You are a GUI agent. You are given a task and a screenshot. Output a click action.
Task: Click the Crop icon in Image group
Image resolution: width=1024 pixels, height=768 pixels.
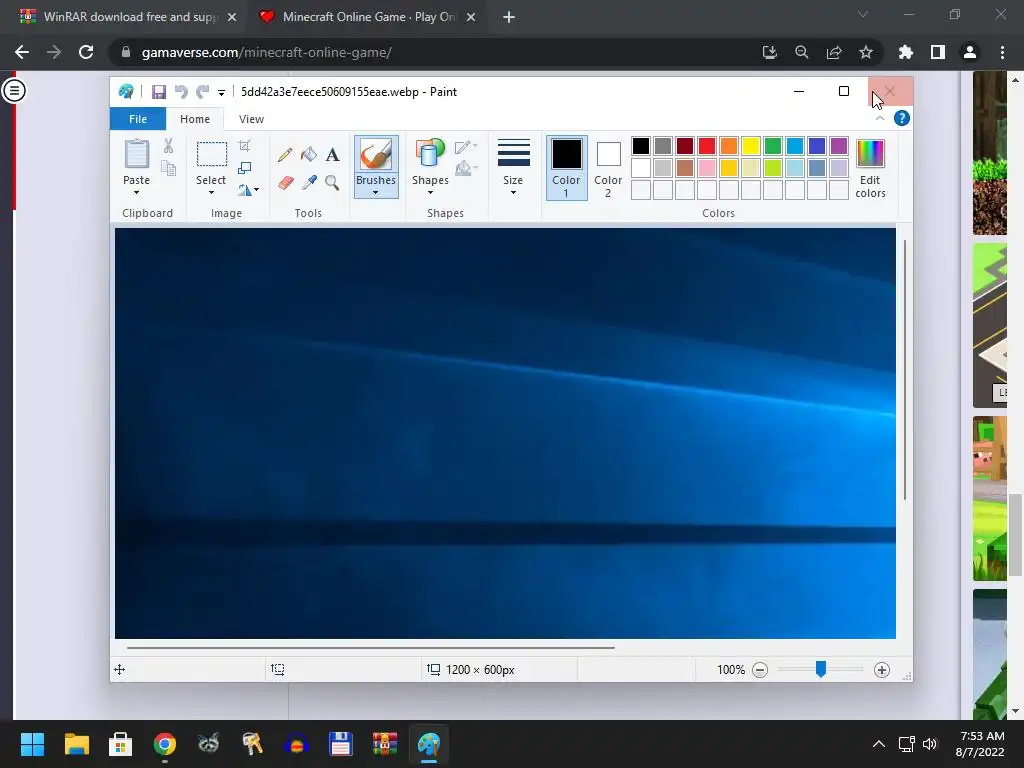(x=244, y=146)
